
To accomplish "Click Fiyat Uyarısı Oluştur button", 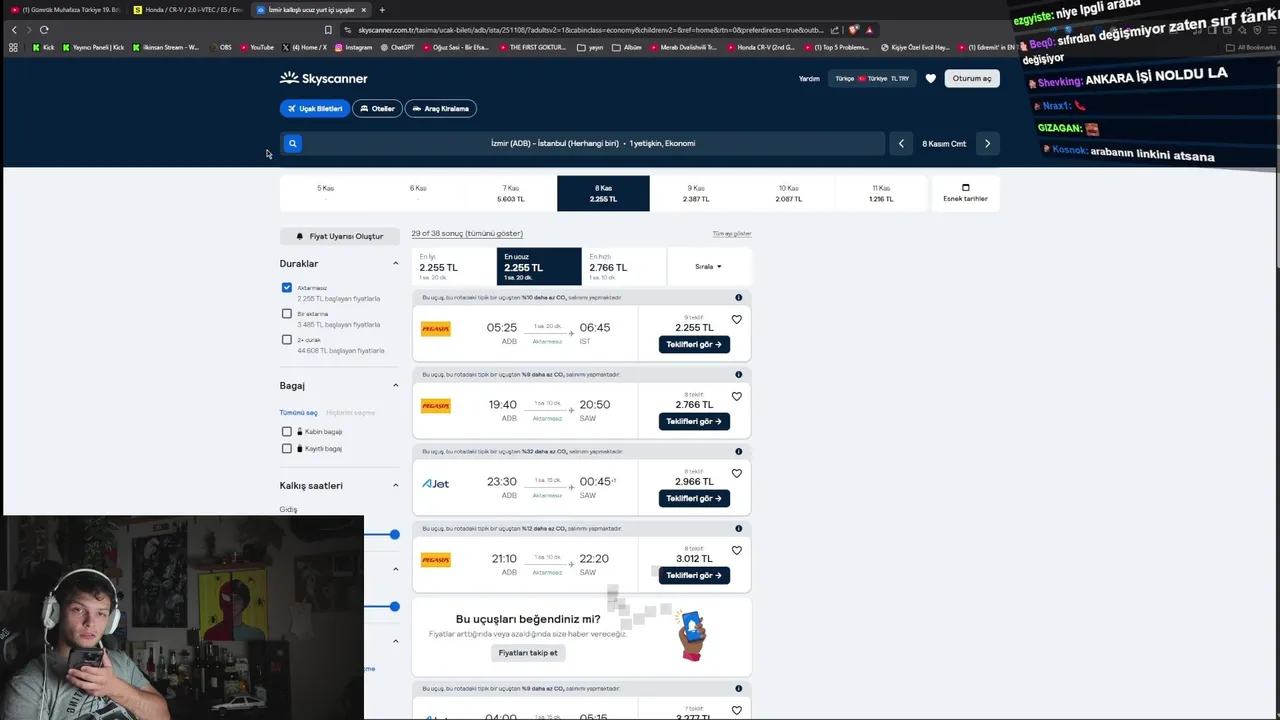I will (x=340, y=236).
